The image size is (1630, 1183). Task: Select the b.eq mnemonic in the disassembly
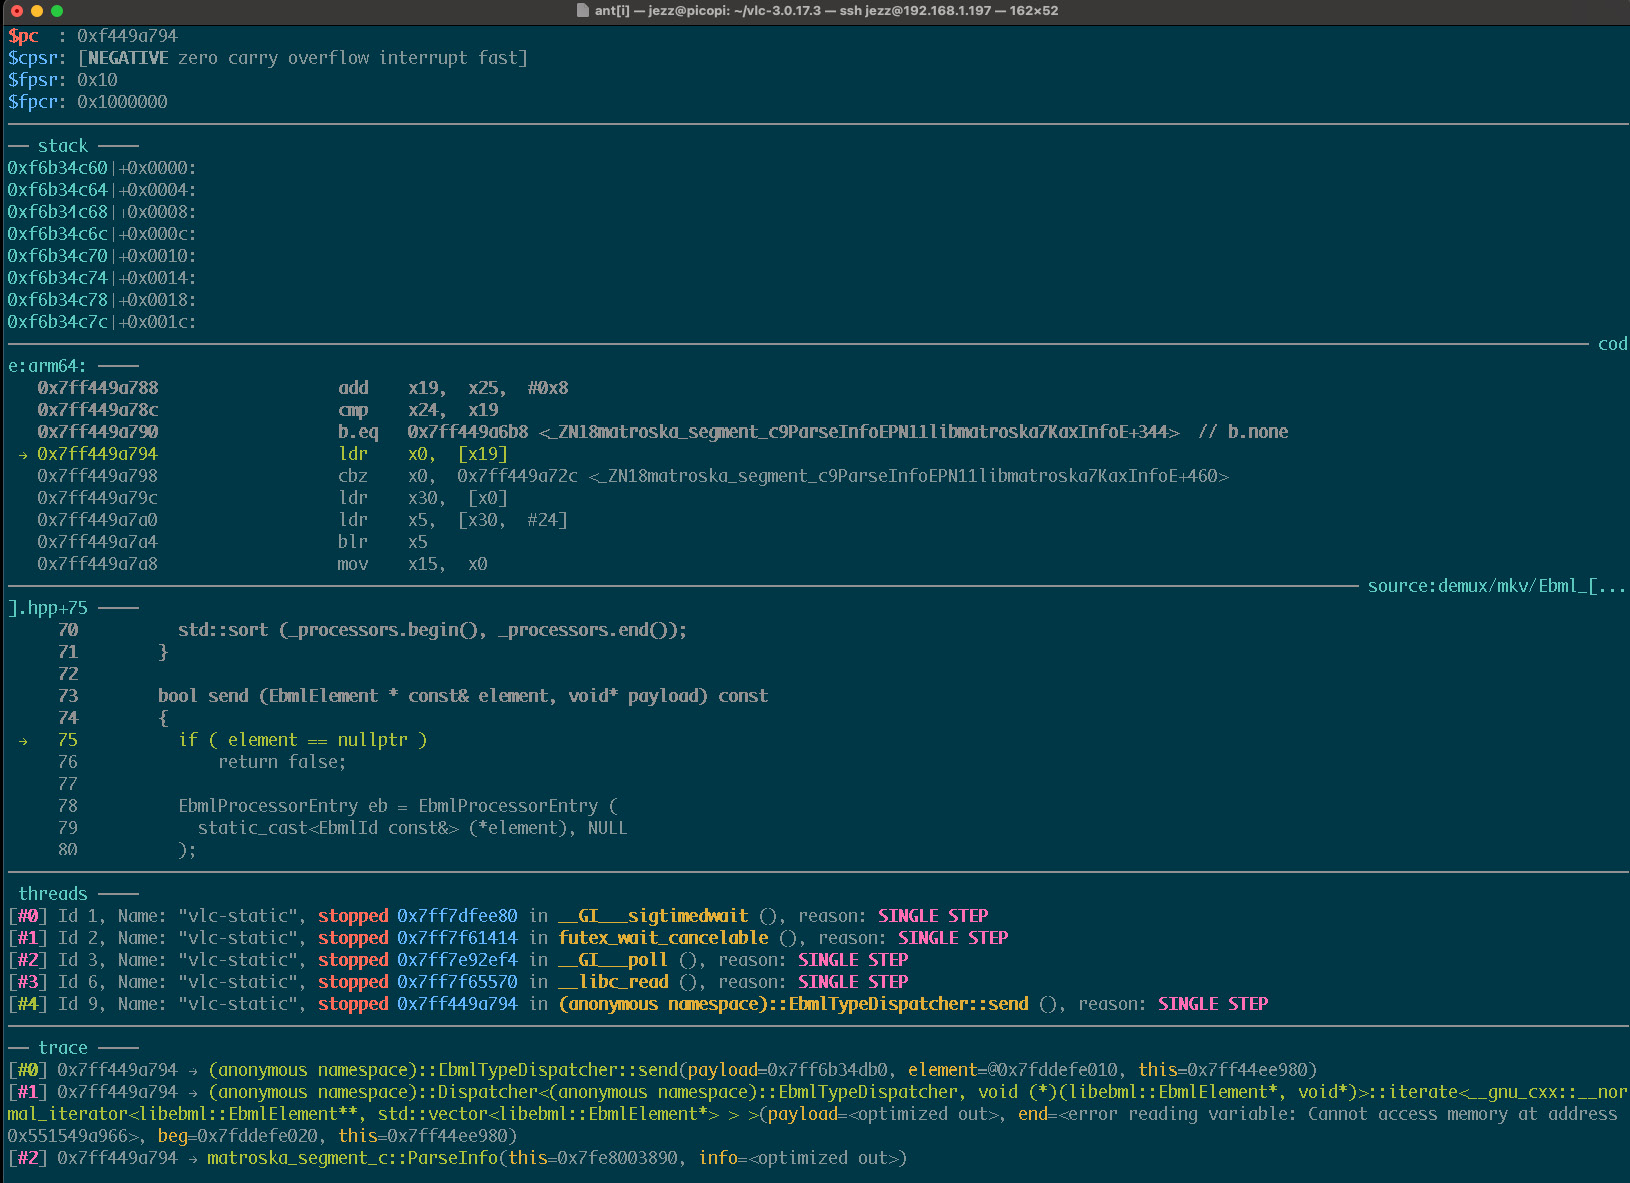pos(358,432)
